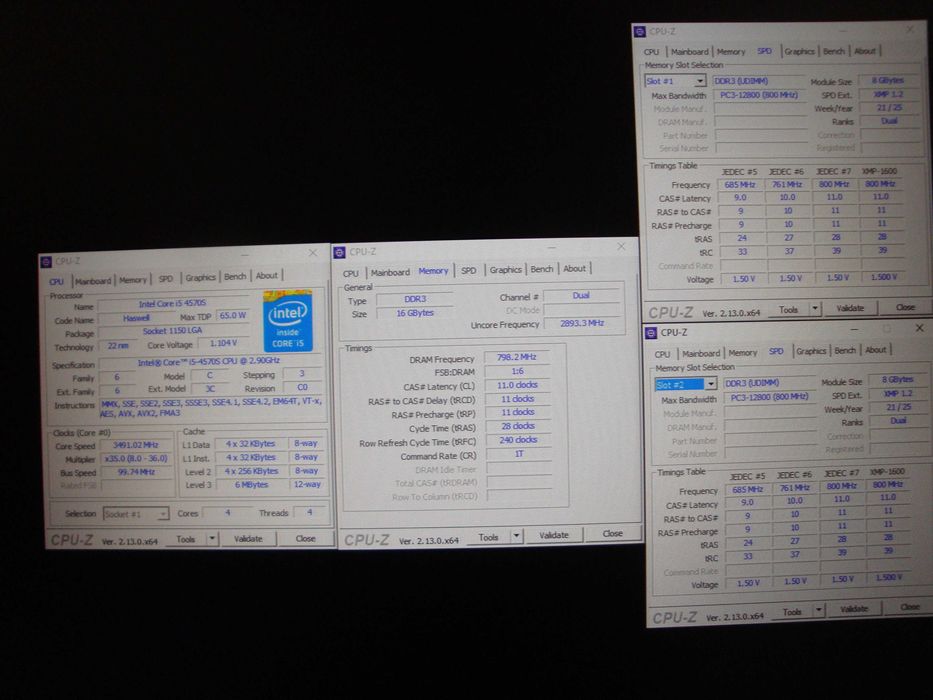Click the Close button in the Slot #2 SPD window footer
933x700 pixels.
[x=909, y=607]
